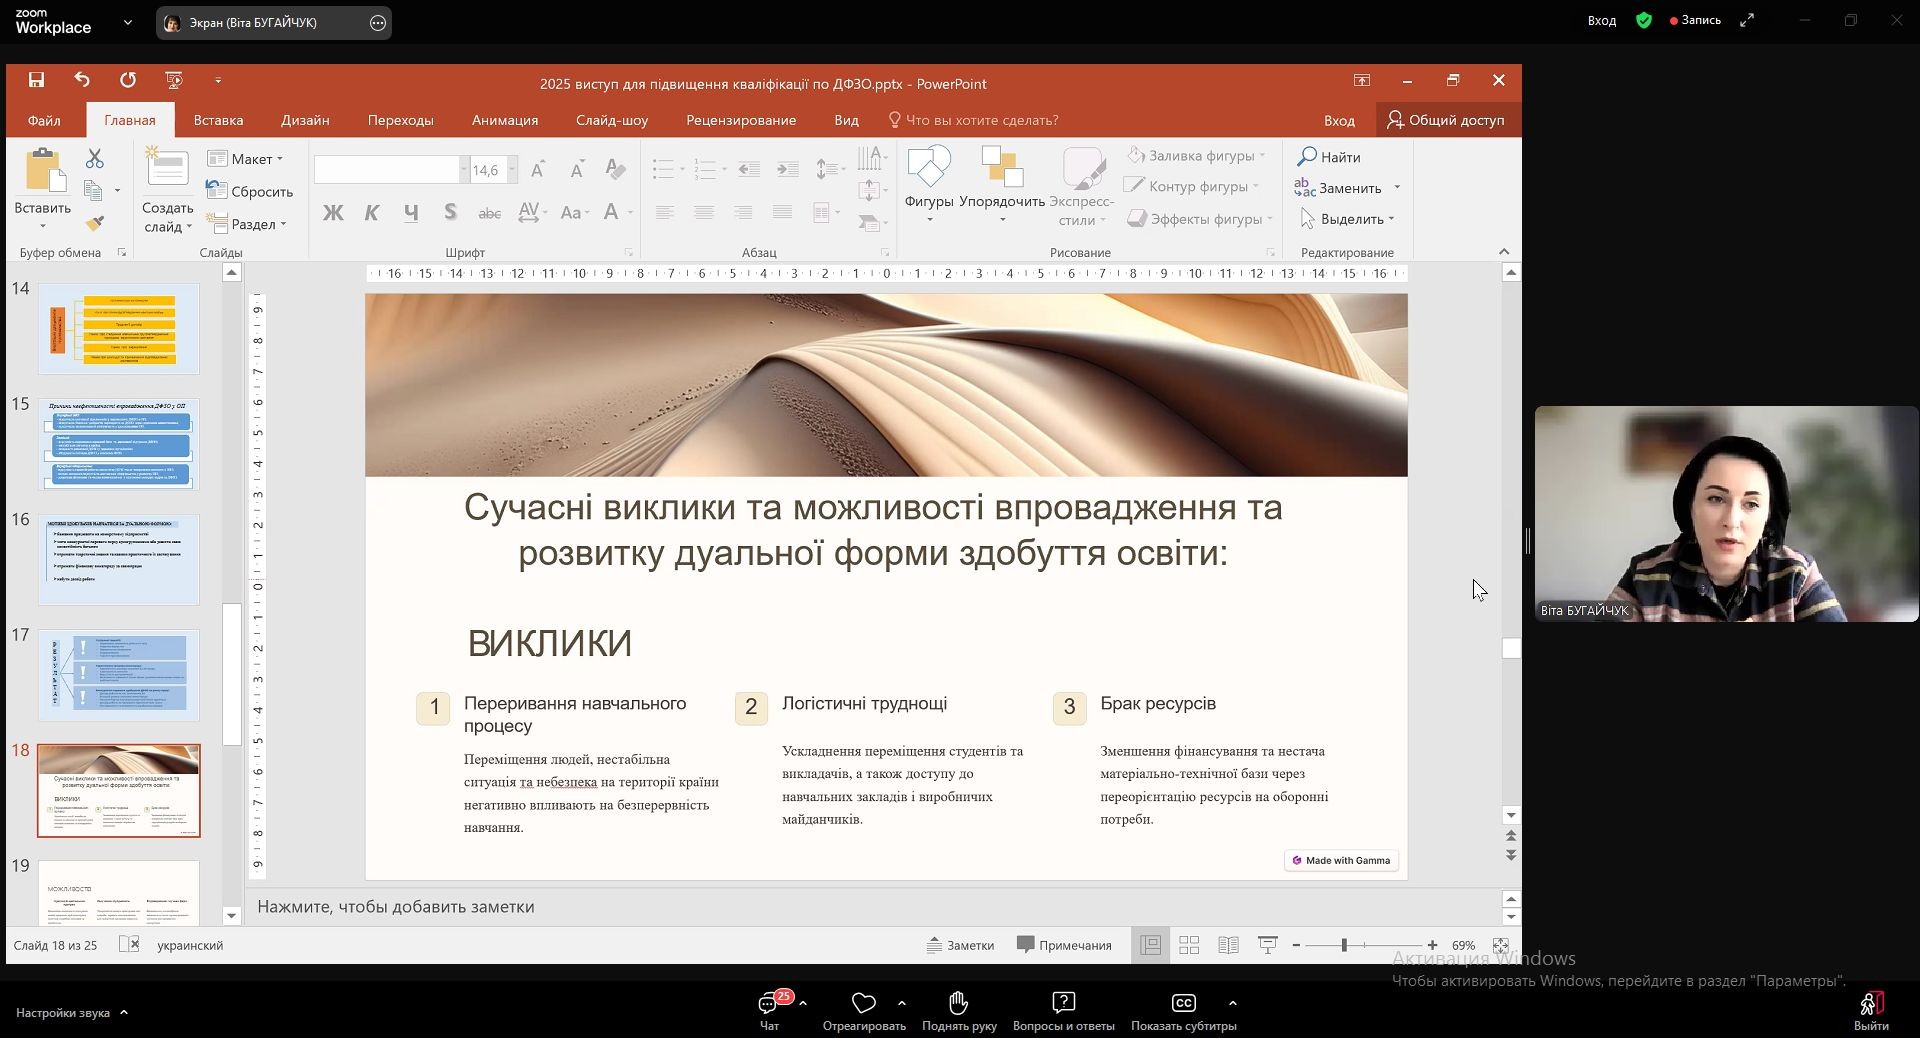Click Что вы хотите сделать search box
The image size is (1920, 1038).
974,120
